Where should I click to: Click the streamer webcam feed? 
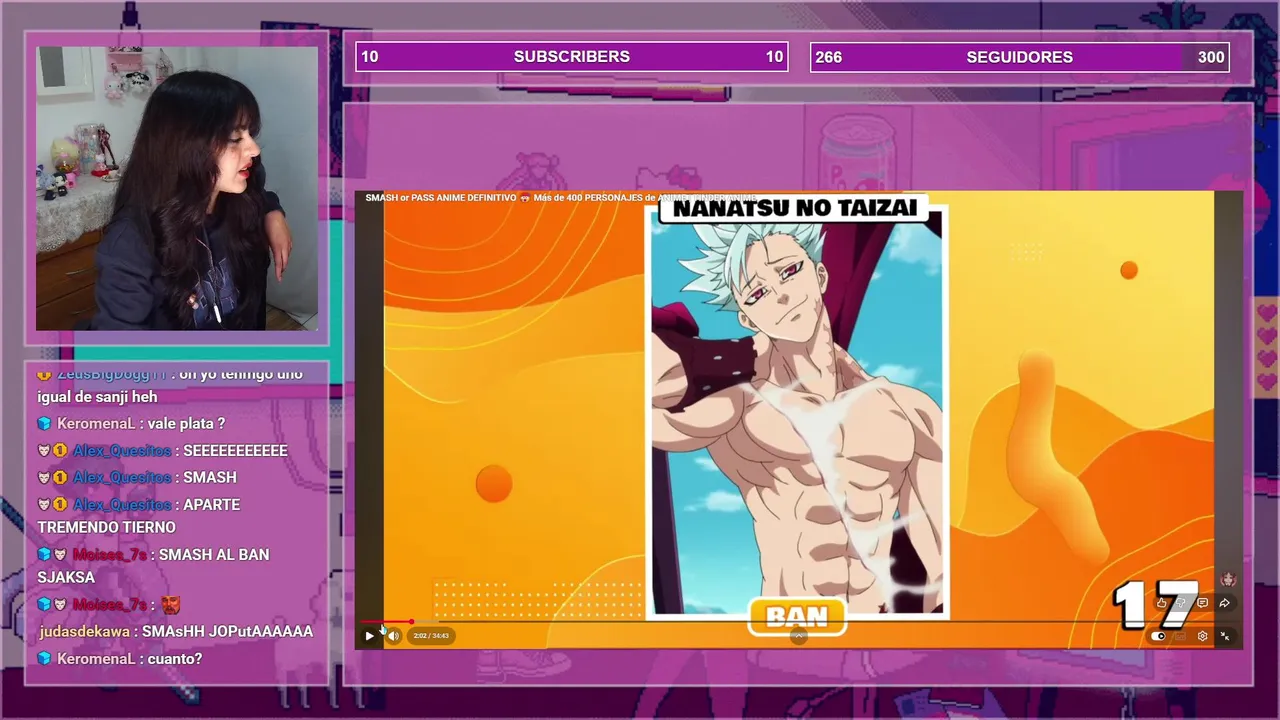click(177, 188)
